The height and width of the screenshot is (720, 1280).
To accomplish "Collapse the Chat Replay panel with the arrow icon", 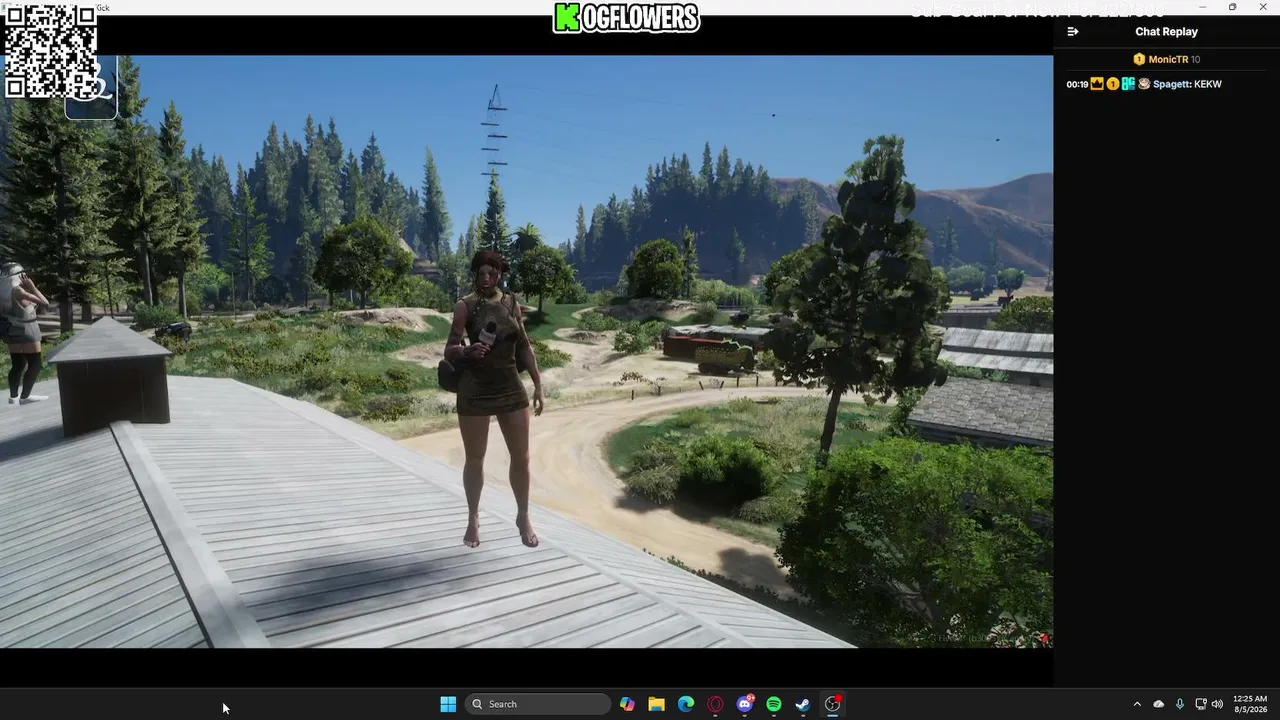I will click(1073, 32).
